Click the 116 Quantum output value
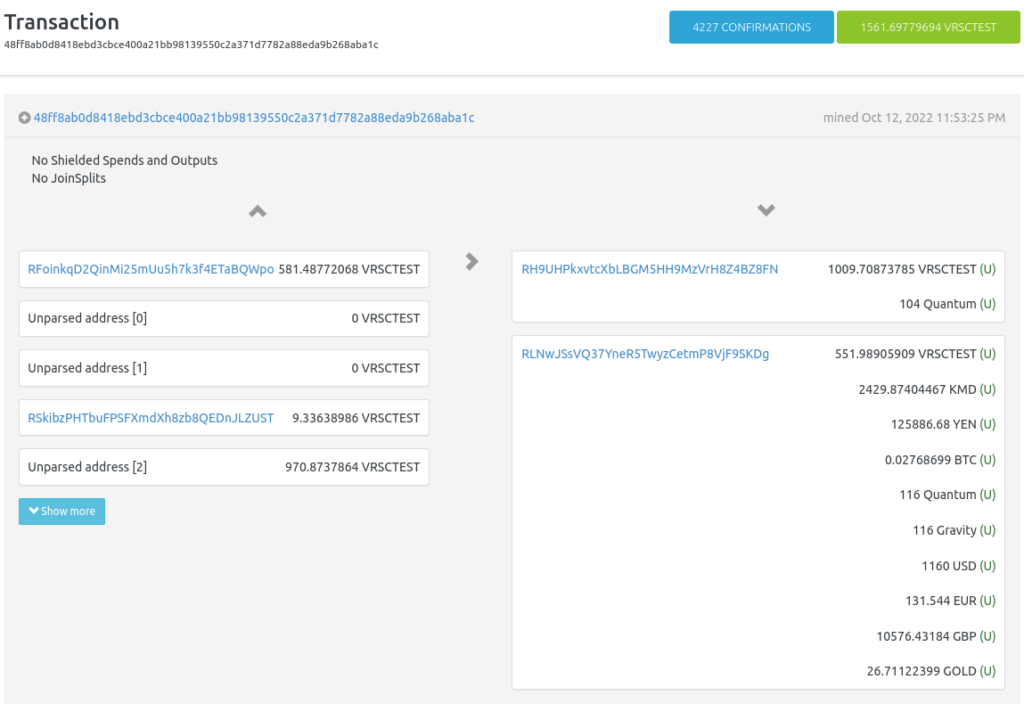 pos(938,494)
